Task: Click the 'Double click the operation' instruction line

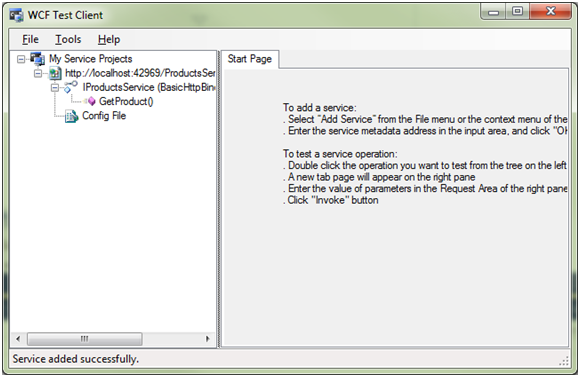Action: click(425, 165)
